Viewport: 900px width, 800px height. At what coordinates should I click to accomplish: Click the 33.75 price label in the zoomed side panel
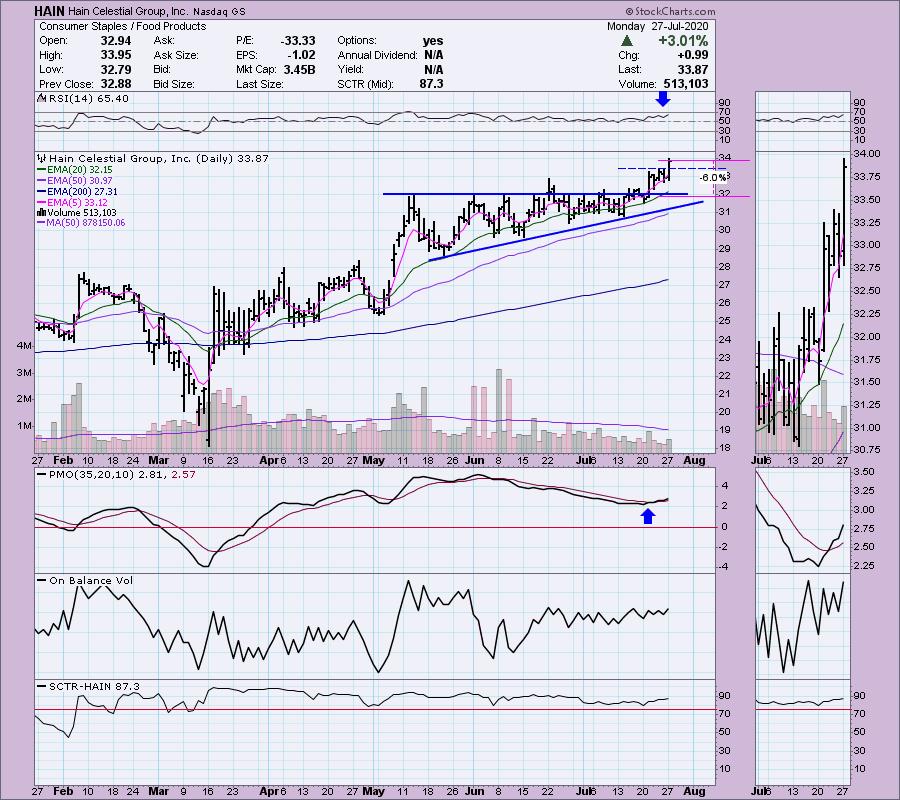click(867, 177)
